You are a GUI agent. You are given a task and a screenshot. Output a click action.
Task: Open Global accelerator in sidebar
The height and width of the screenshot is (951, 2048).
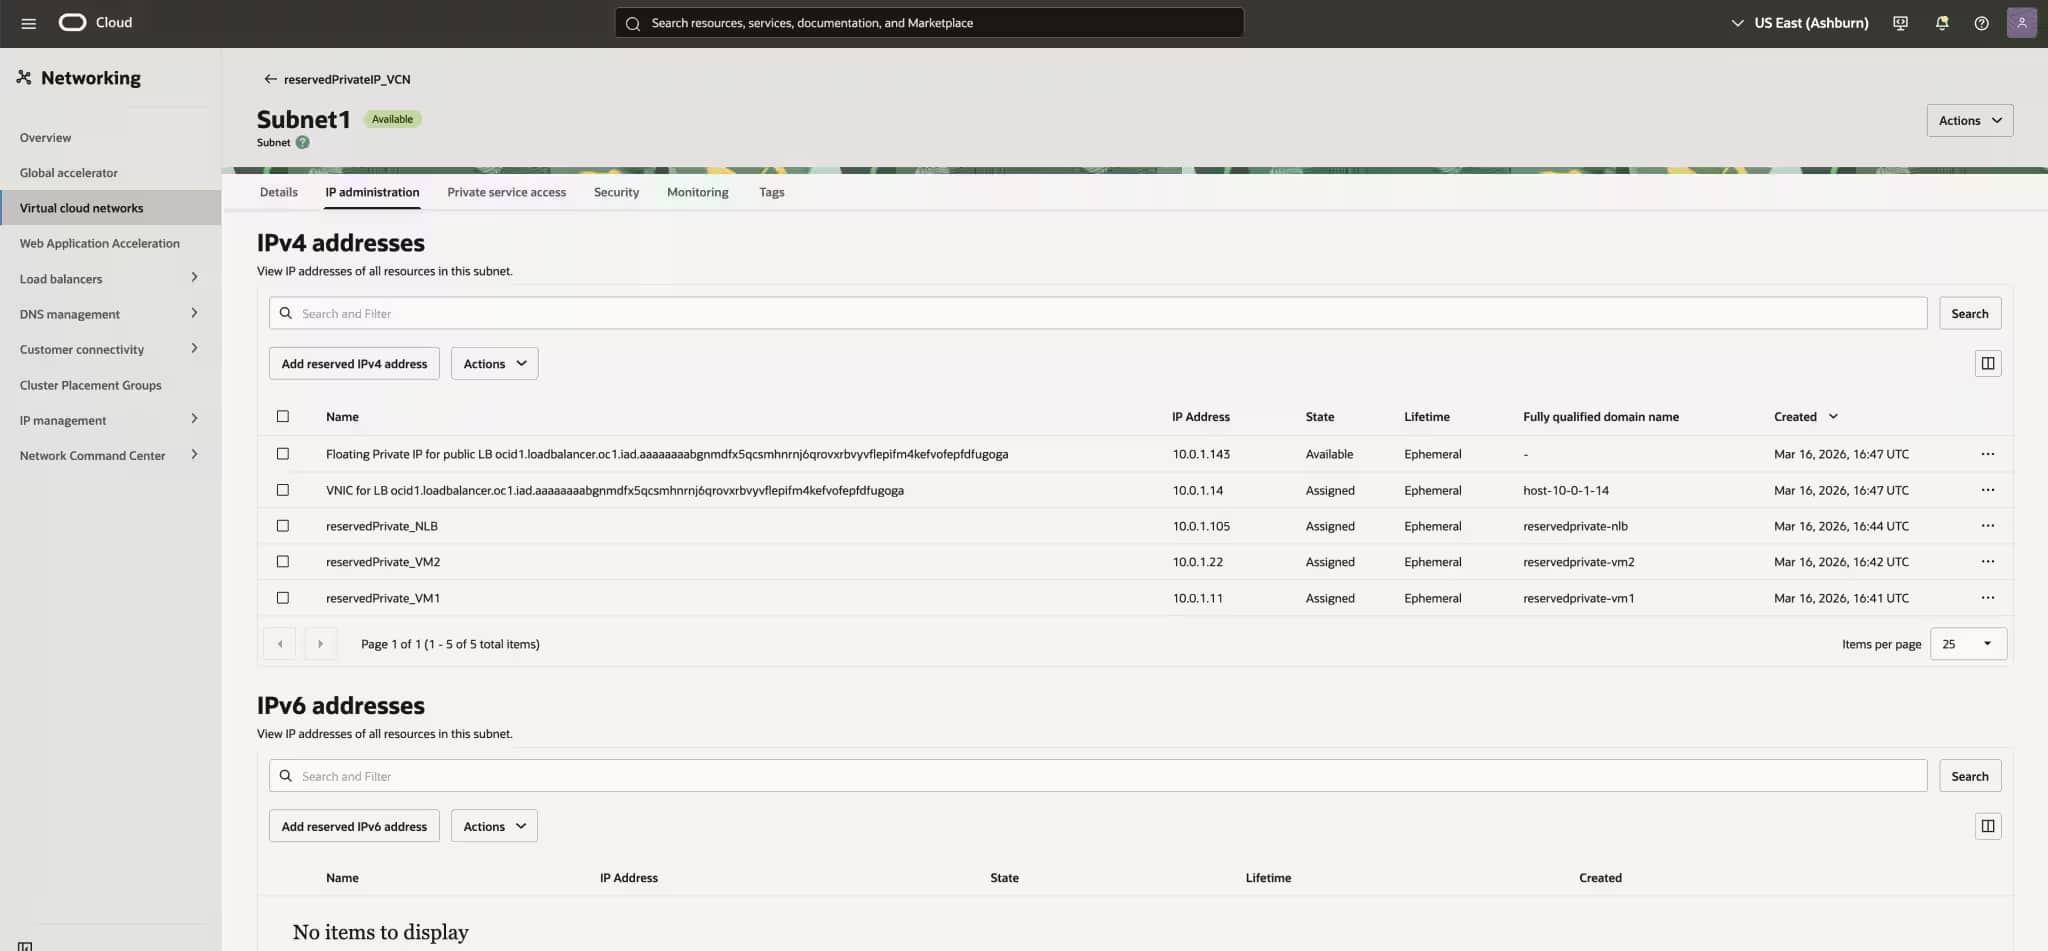(x=68, y=173)
